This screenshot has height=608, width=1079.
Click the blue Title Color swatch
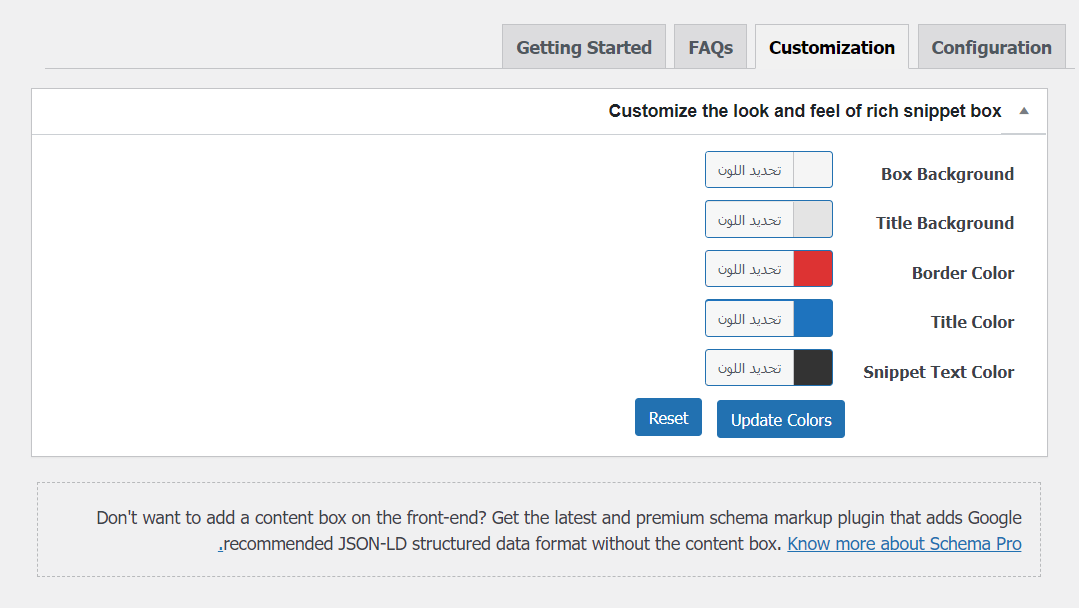813,318
